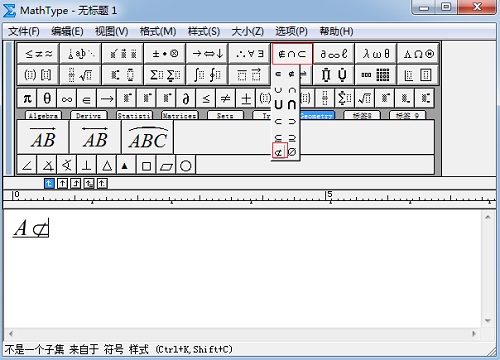Image resolution: width=500 pixels, height=360 pixels.
Task: Select the right-justified tab stop button
Action: pyautogui.click(x=76, y=183)
